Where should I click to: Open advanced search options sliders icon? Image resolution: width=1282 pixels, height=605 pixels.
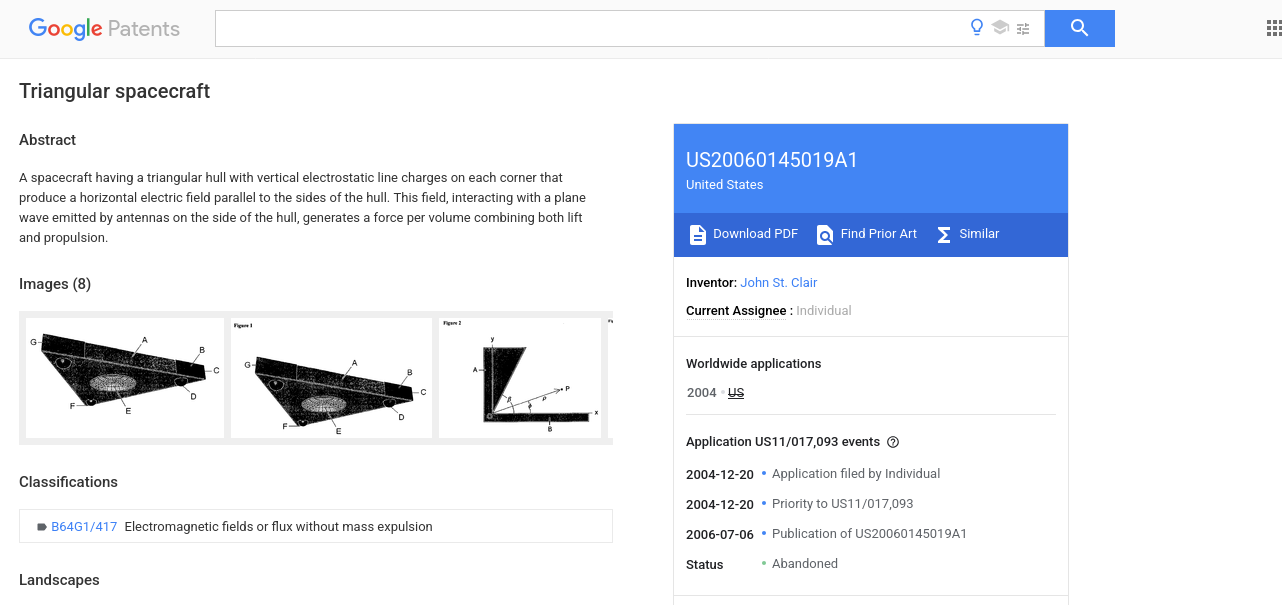pos(1023,29)
